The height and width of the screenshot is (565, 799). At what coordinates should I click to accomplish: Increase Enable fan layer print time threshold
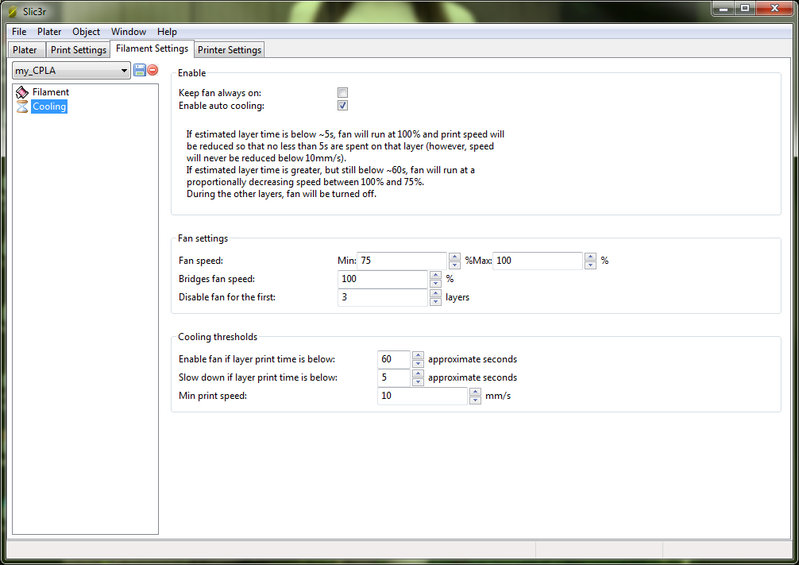click(x=417, y=354)
